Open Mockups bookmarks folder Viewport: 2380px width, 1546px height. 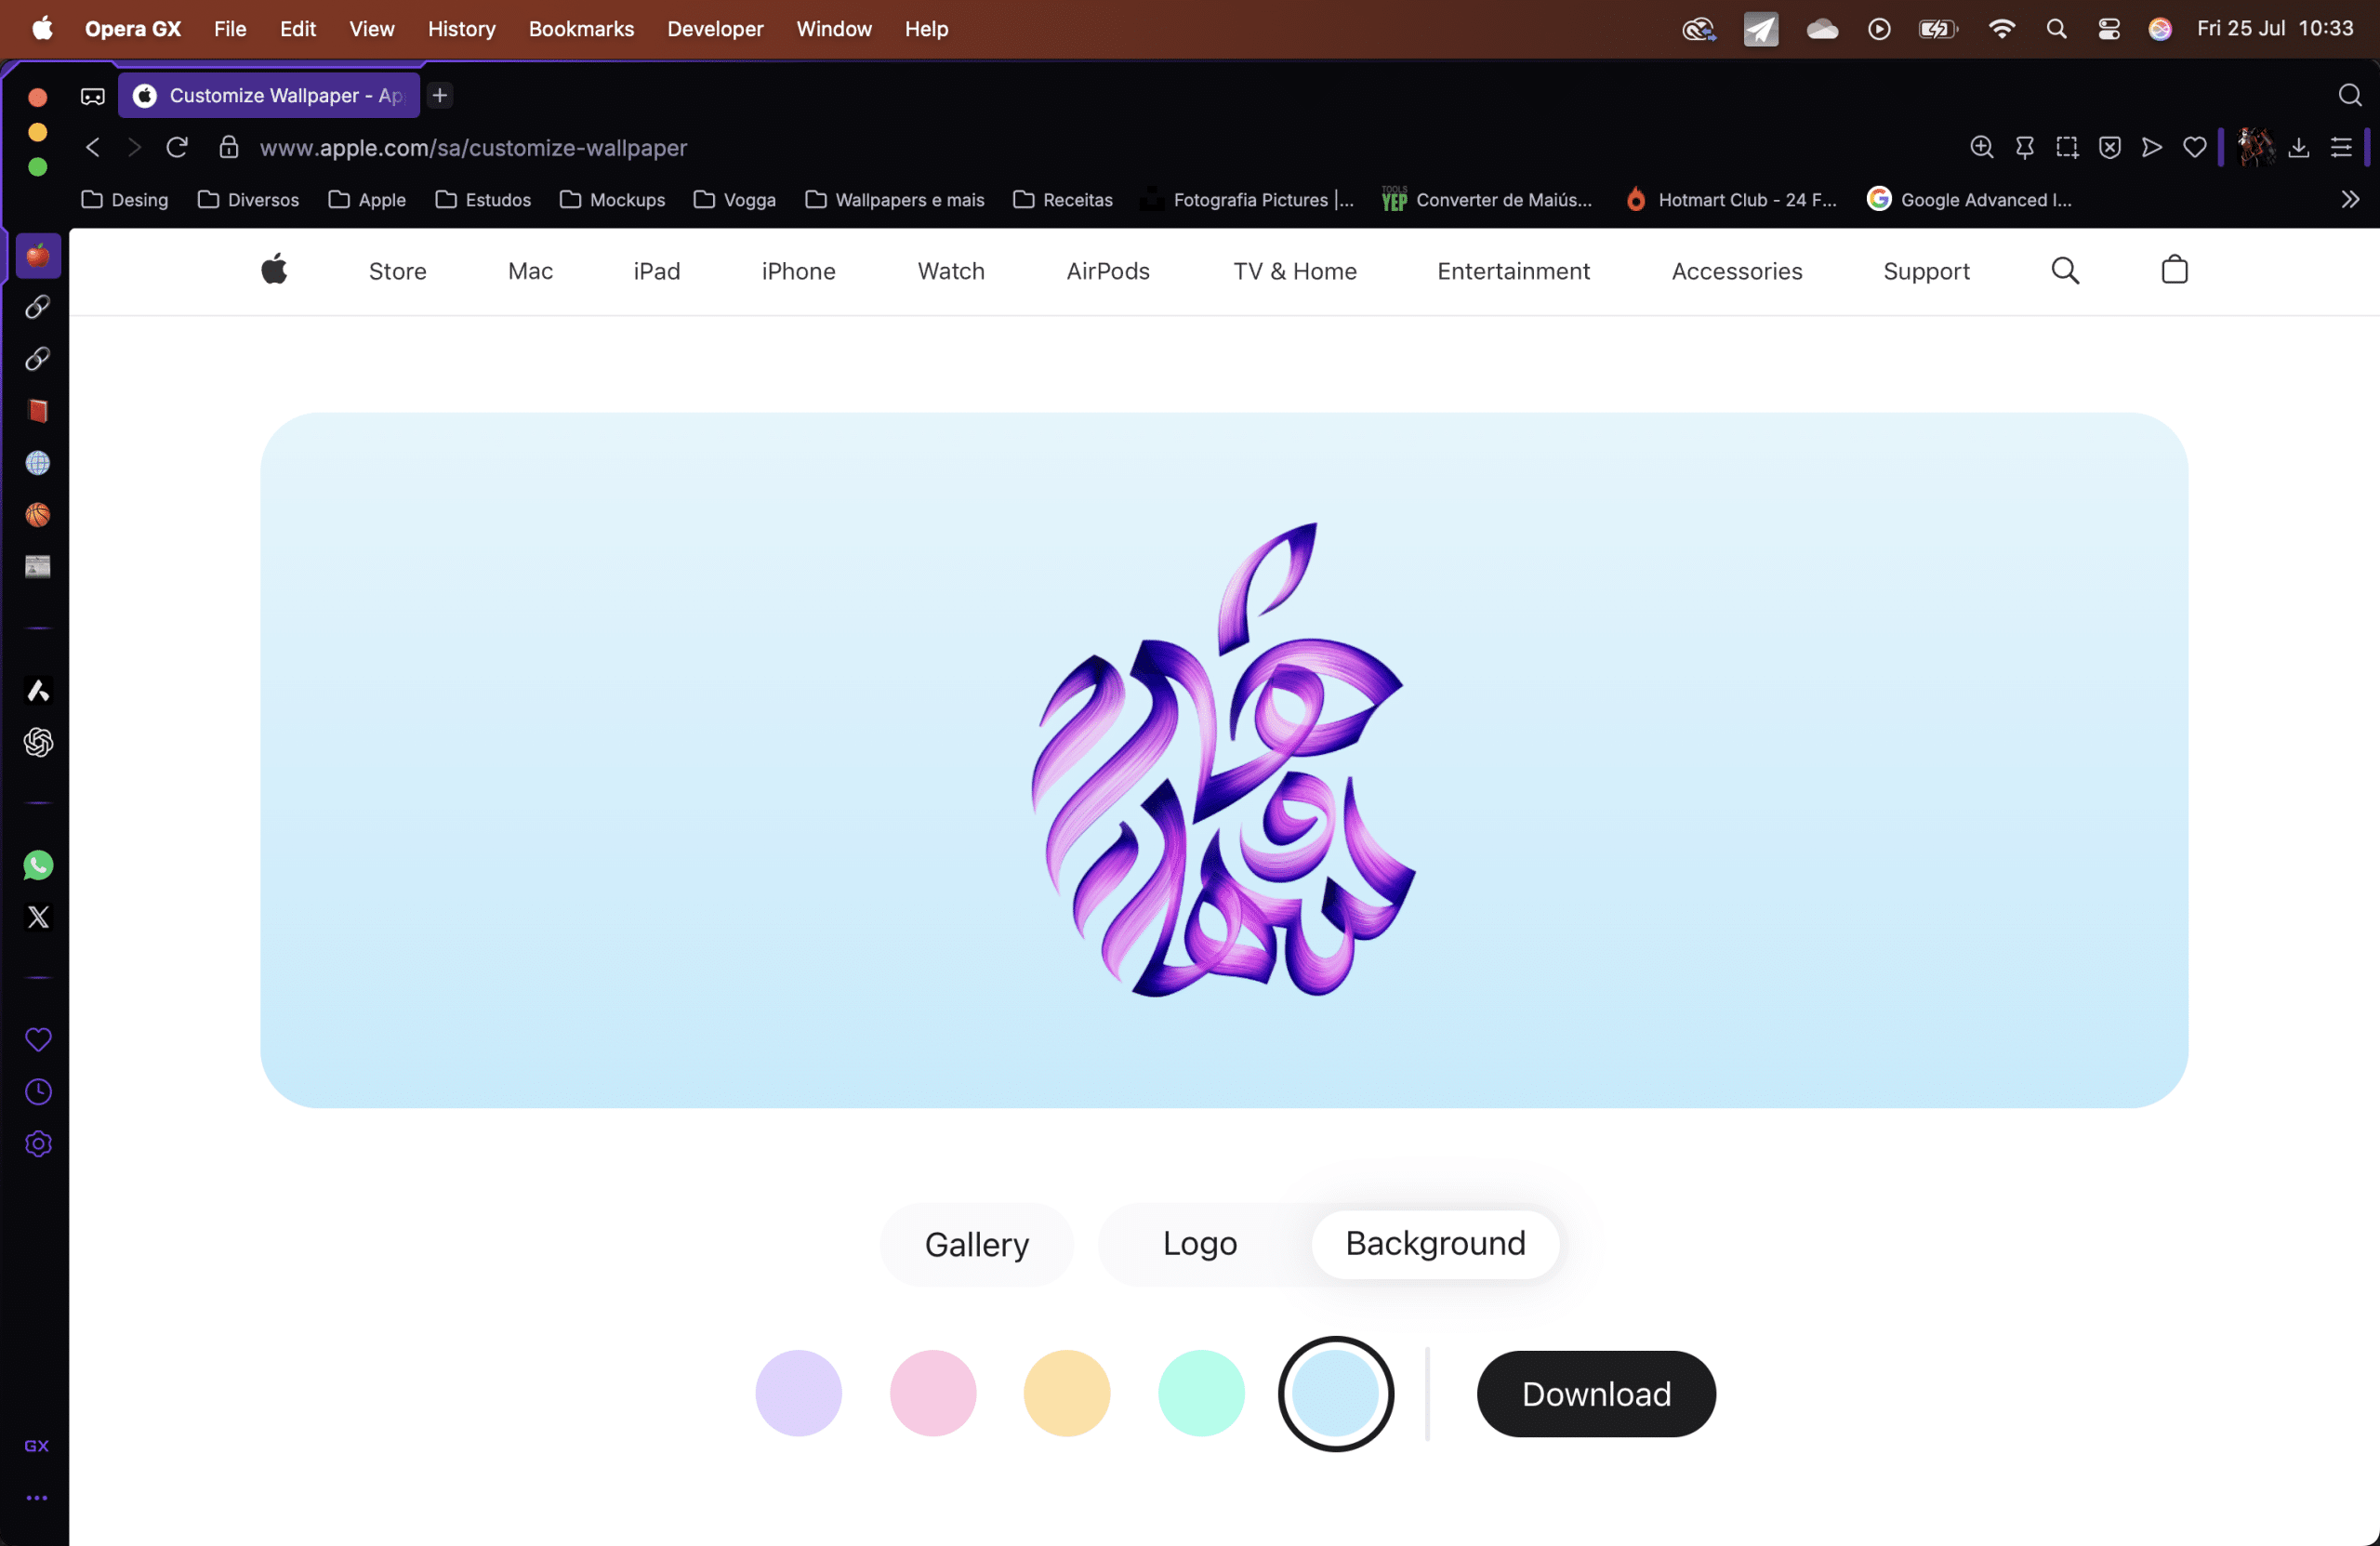(x=613, y=200)
